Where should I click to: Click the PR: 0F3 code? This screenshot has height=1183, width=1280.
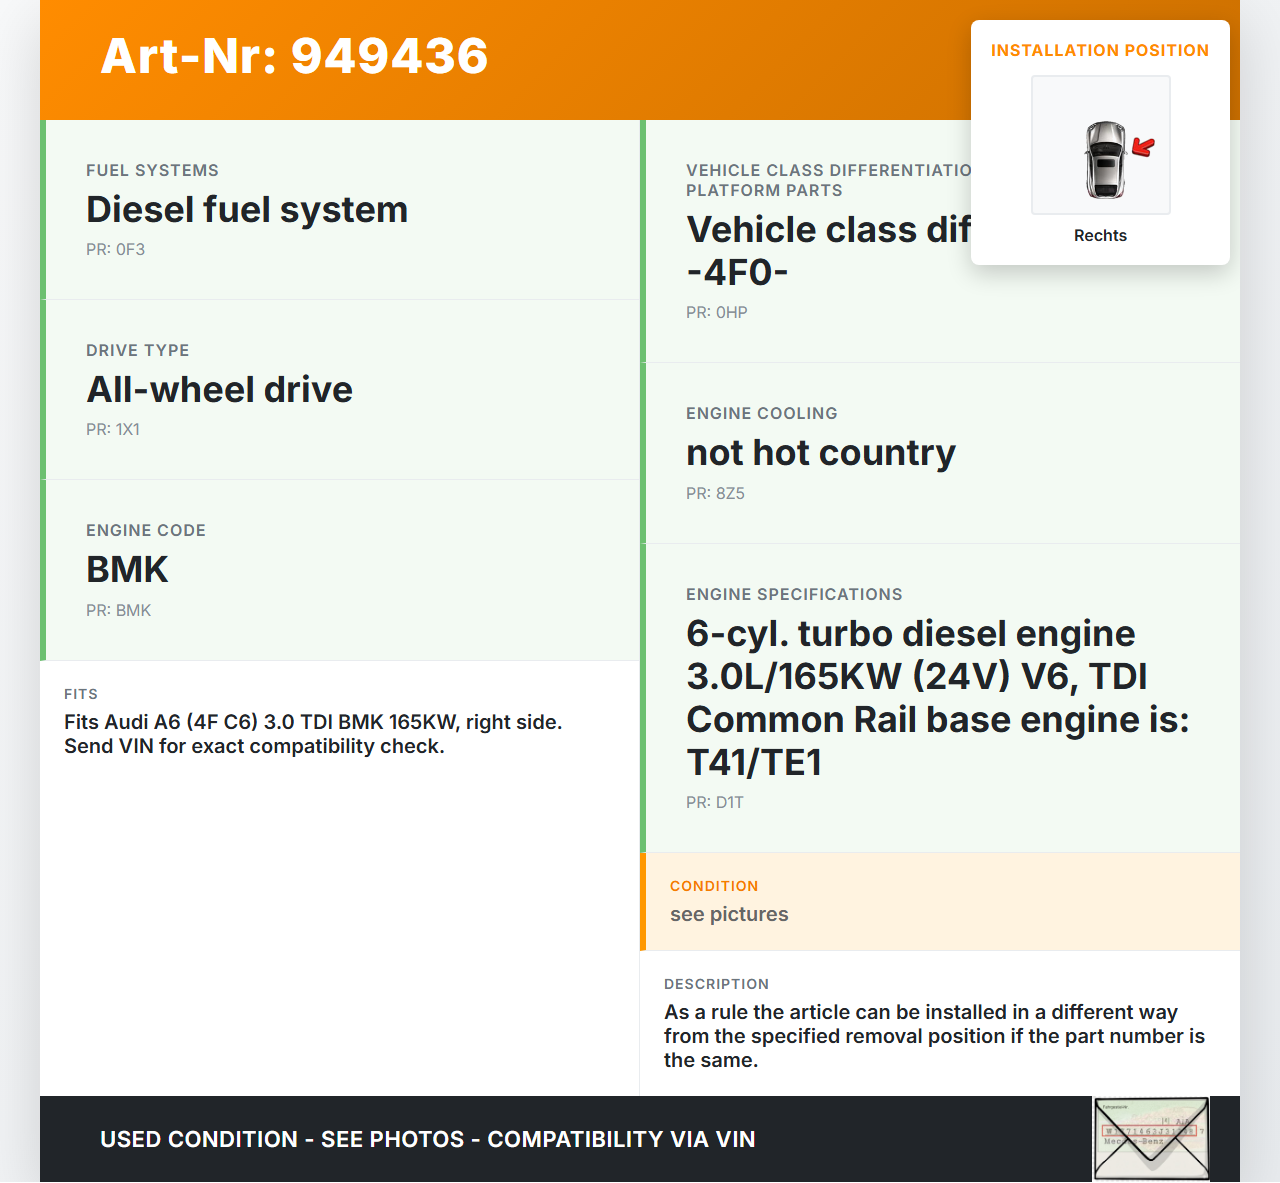pyautogui.click(x=115, y=250)
